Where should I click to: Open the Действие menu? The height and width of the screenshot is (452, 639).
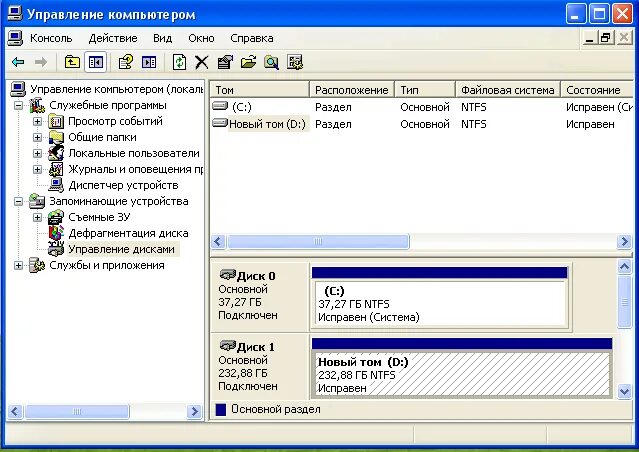pos(113,38)
